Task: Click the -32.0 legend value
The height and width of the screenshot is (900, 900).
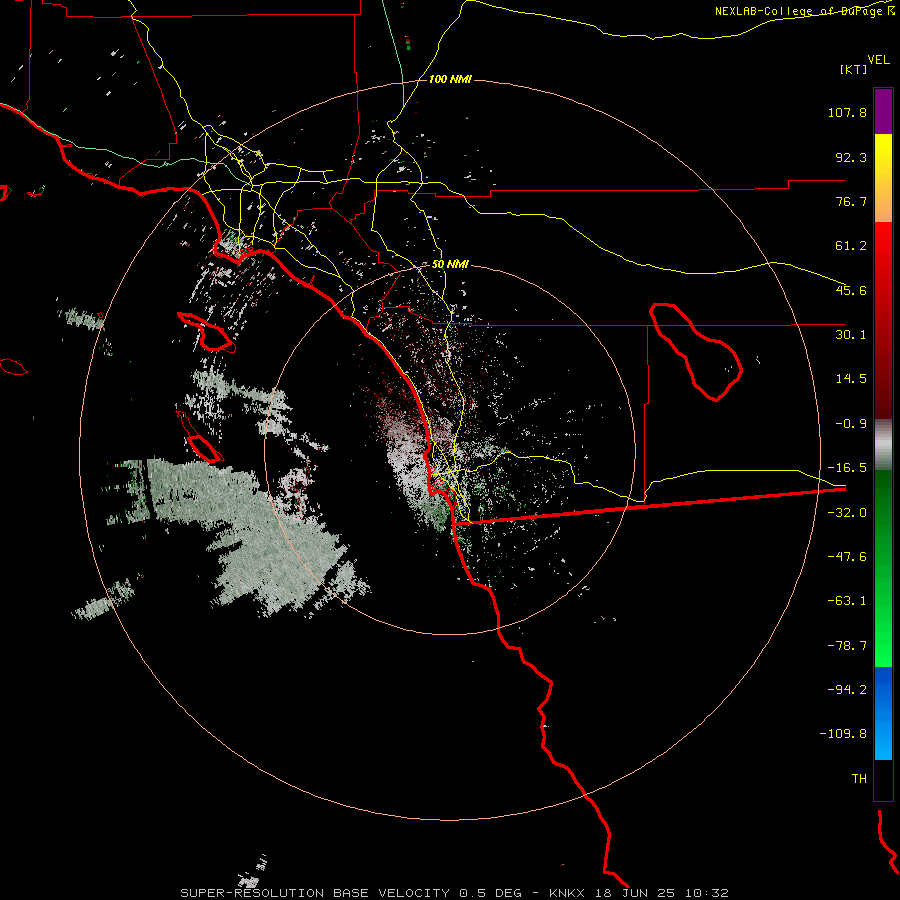Action: [x=847, y=513]
